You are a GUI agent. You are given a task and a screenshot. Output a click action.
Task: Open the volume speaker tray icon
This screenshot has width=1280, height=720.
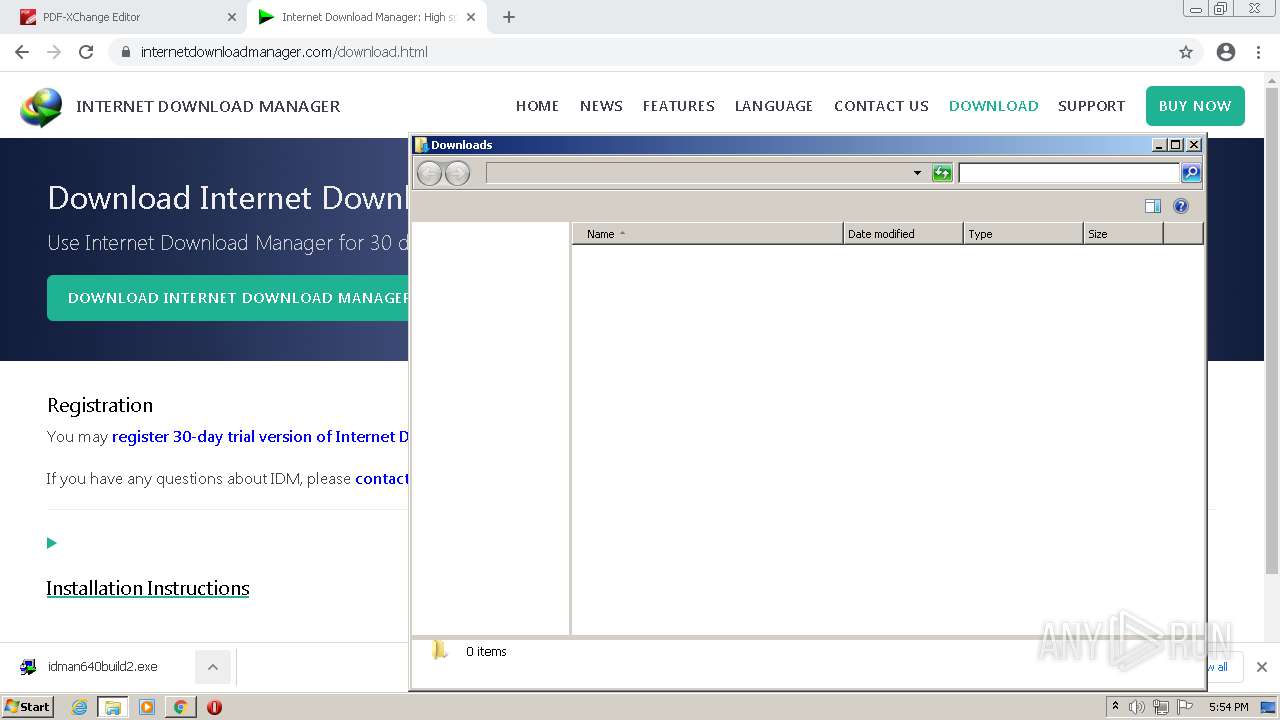[1137, 707]
